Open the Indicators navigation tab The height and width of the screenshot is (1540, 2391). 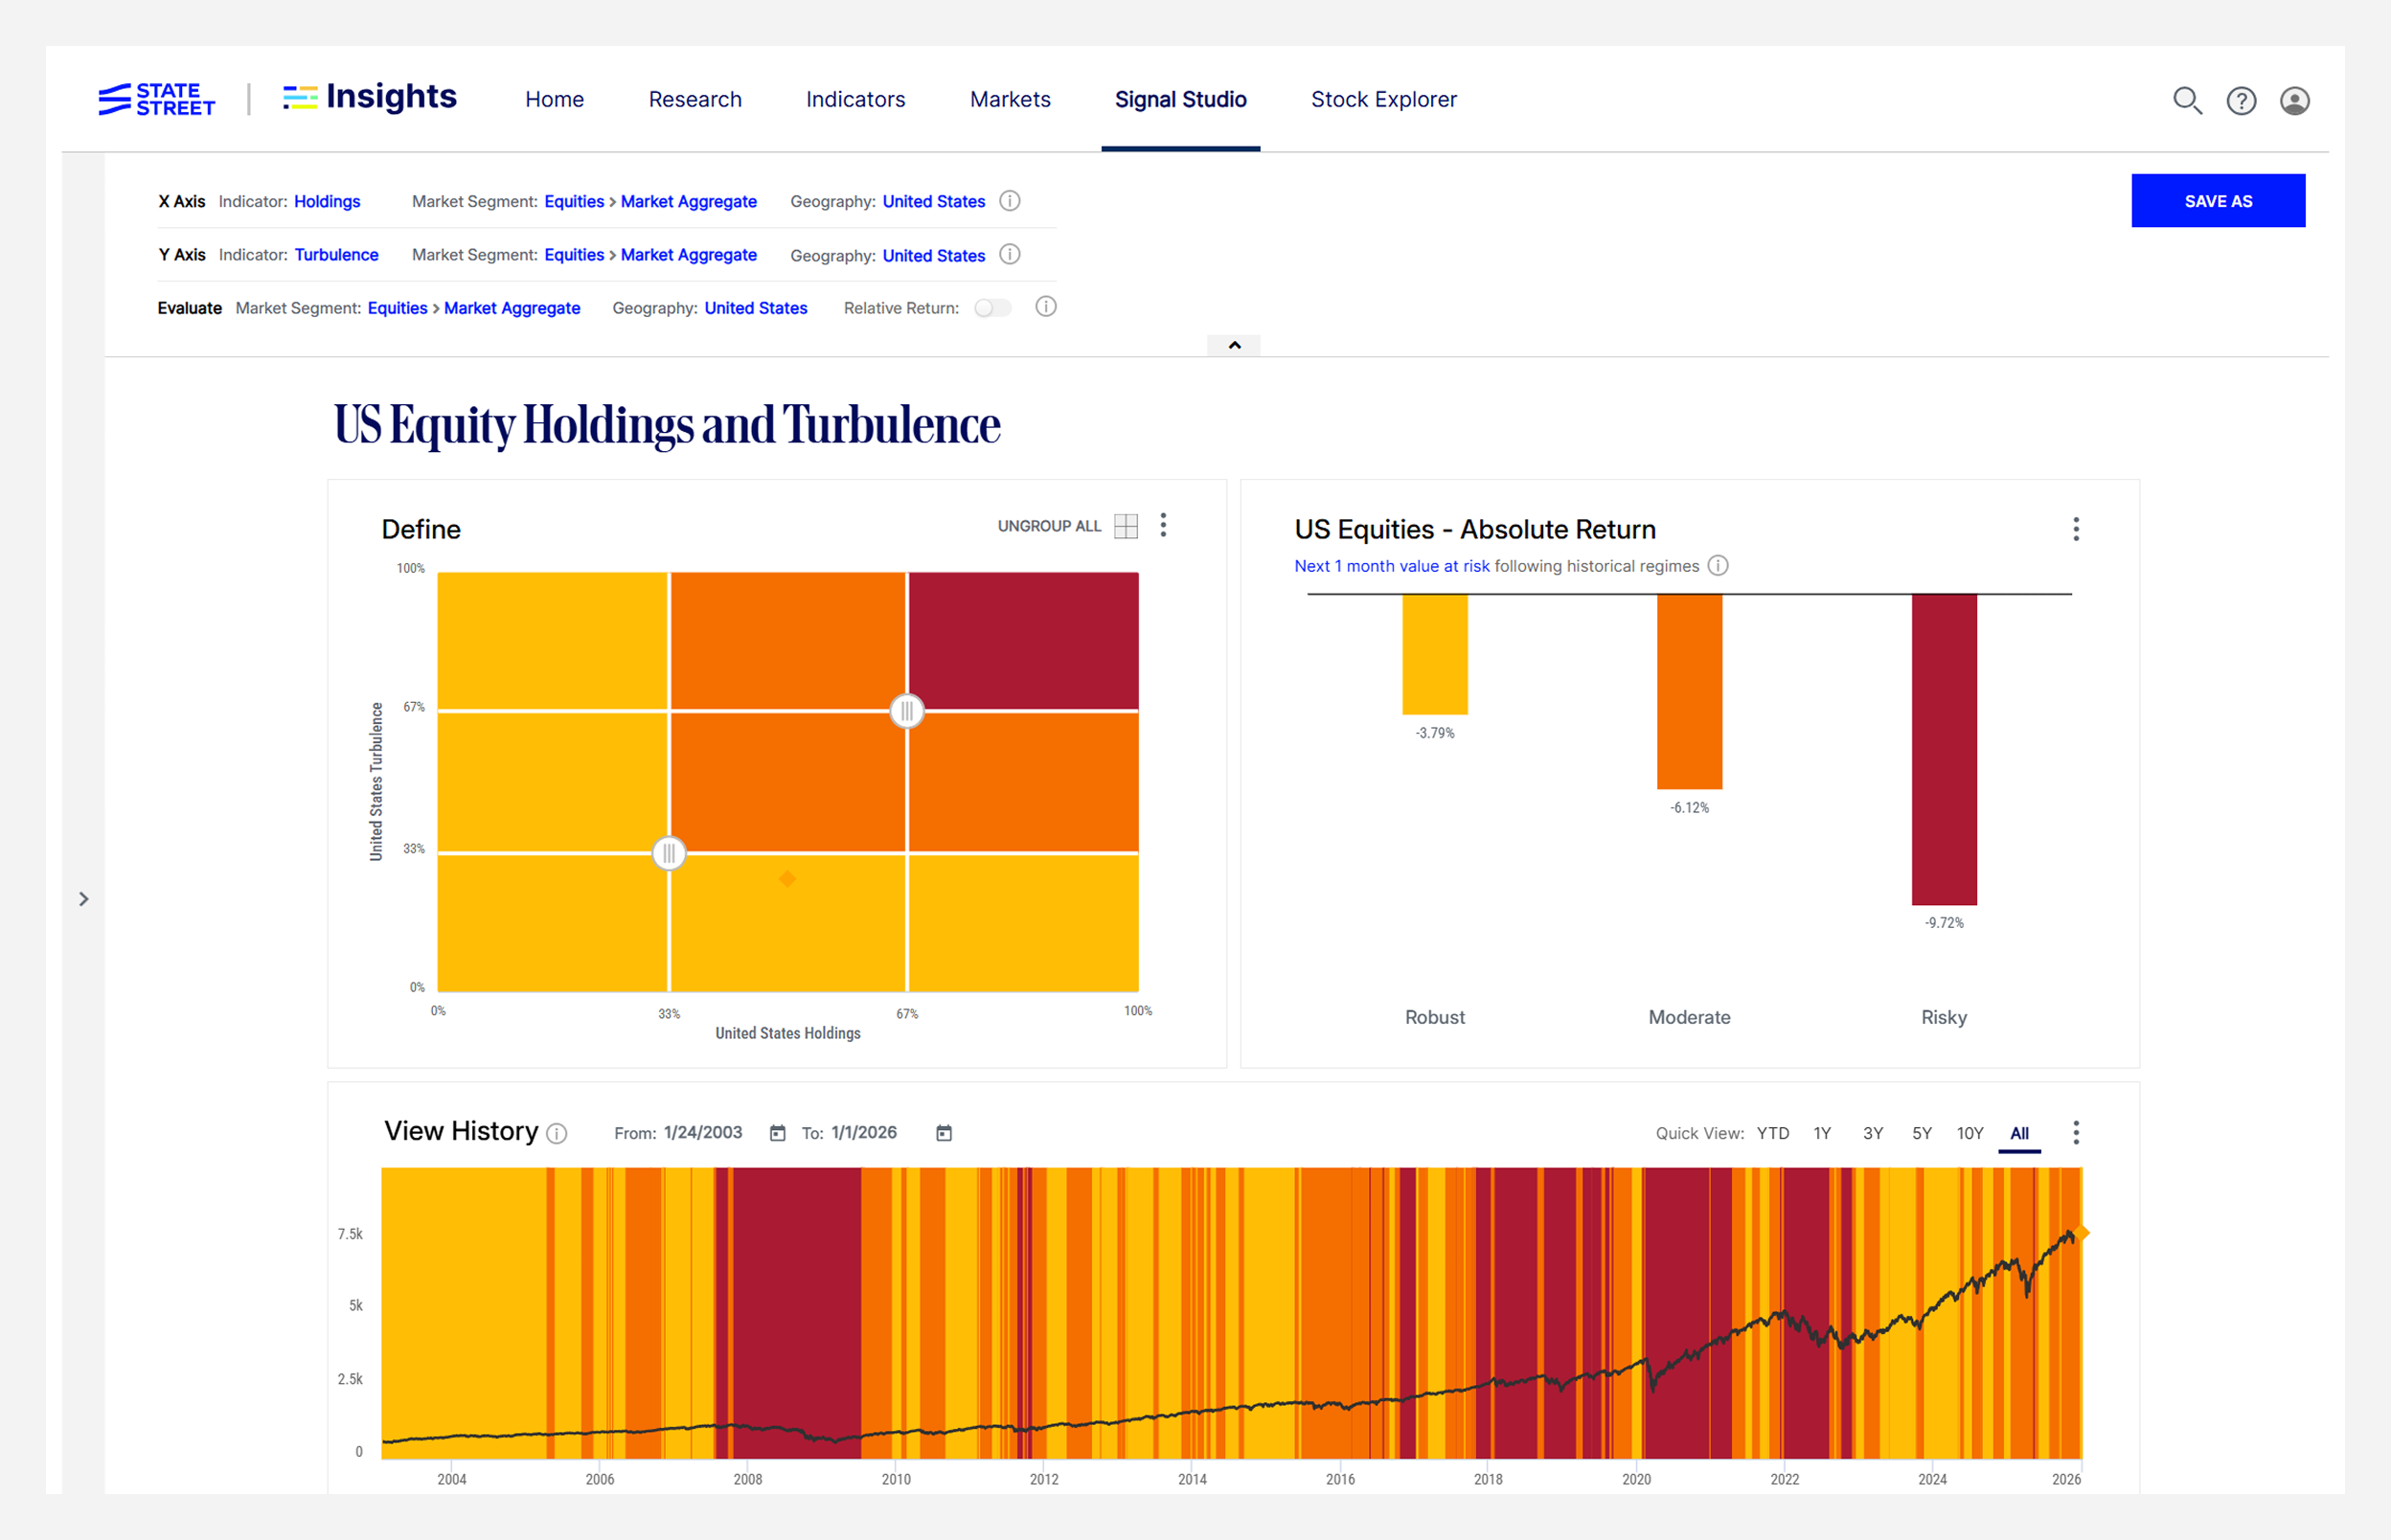pyautogui.click(x=855, y=99)
